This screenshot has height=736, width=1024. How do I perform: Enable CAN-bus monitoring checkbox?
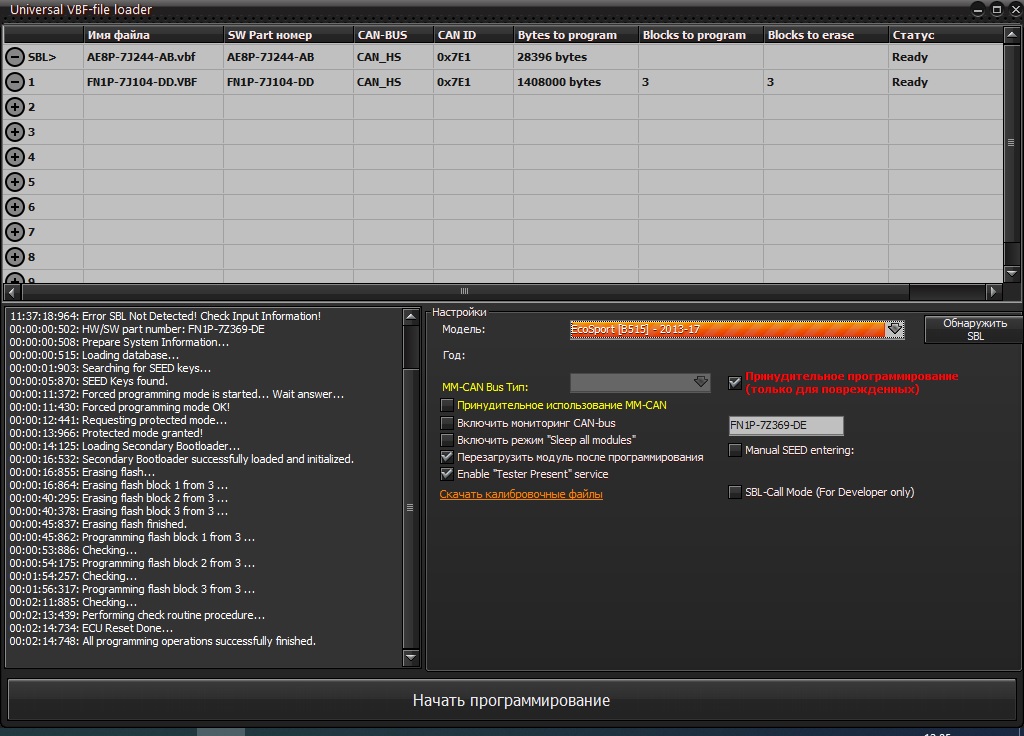[447, 423]
